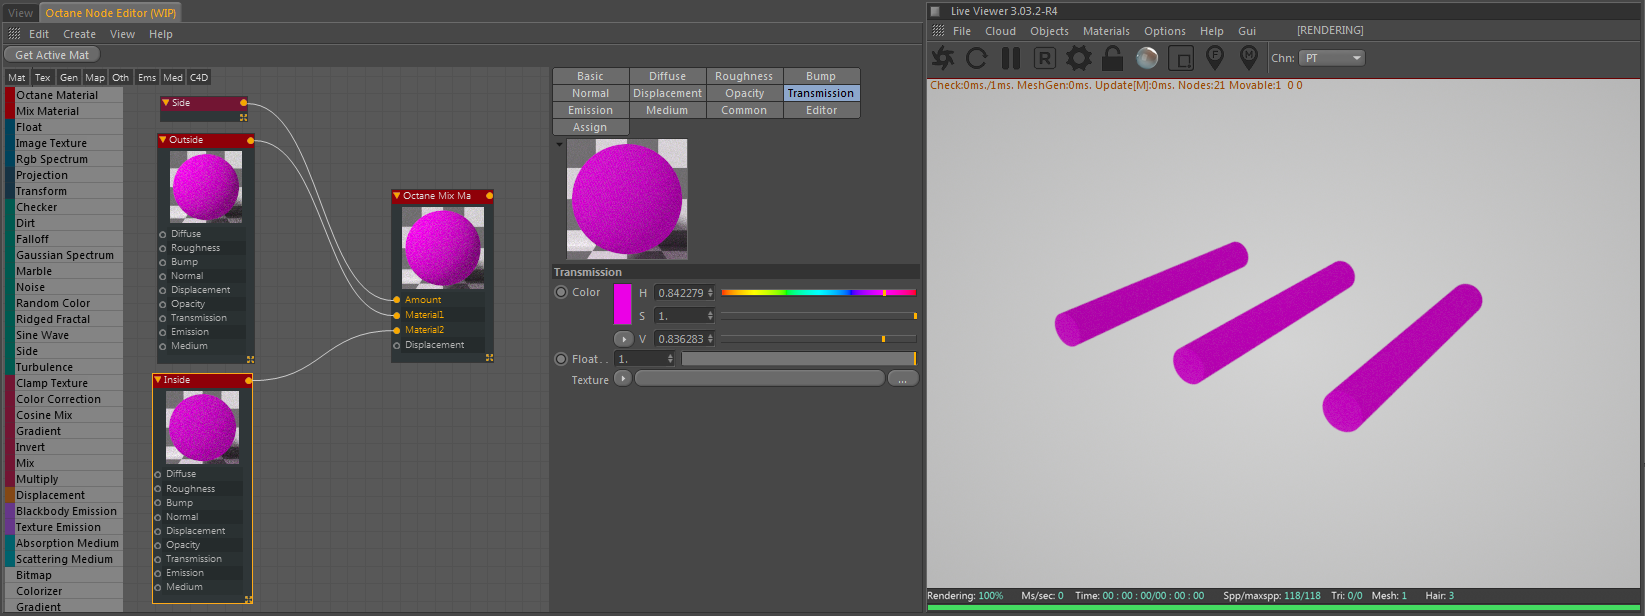
Task: Click the hue rainbow slider
Action: click(818, 293)
